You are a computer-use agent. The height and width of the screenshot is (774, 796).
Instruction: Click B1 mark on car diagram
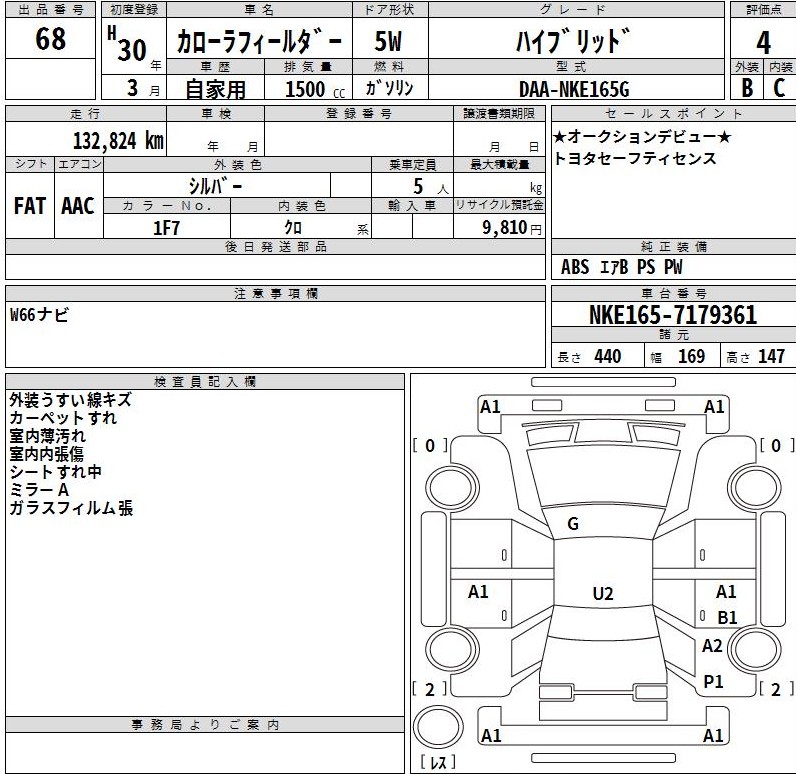(727, 618)
